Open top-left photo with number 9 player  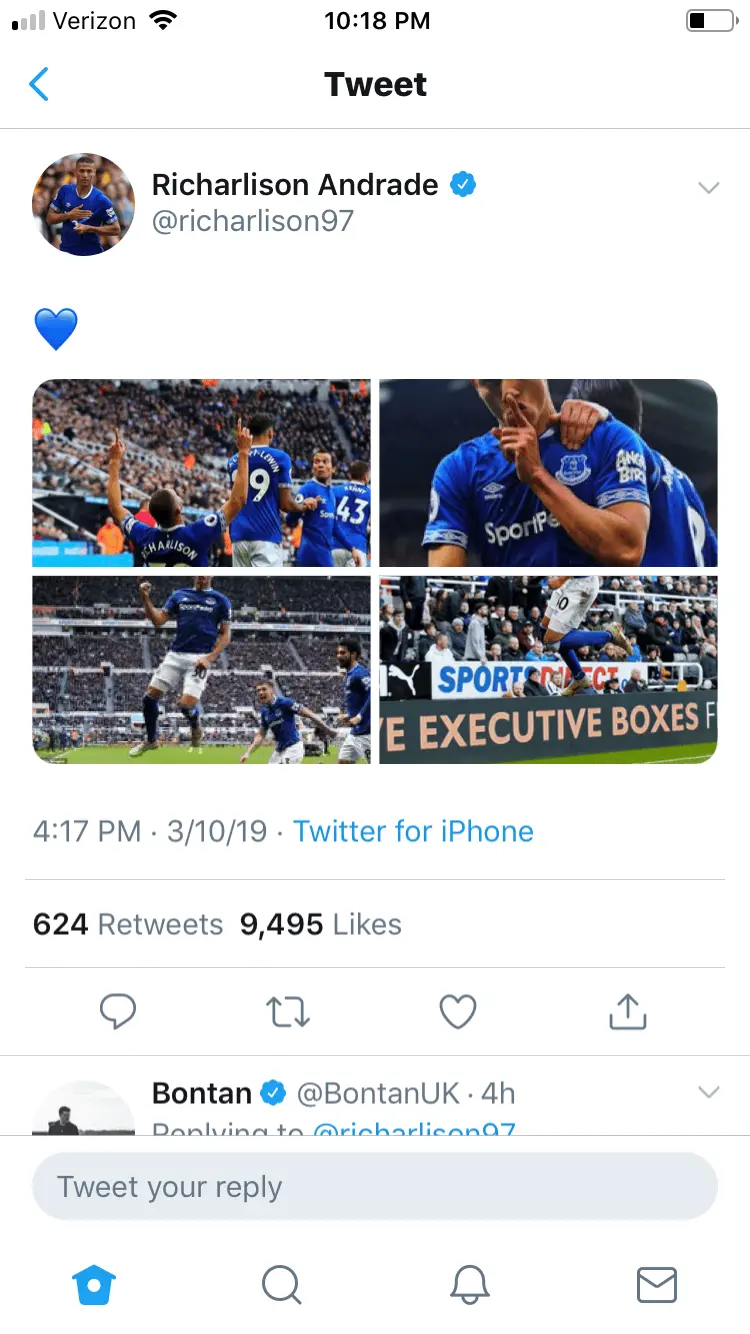pyautogui.click(x=201, y=473)
